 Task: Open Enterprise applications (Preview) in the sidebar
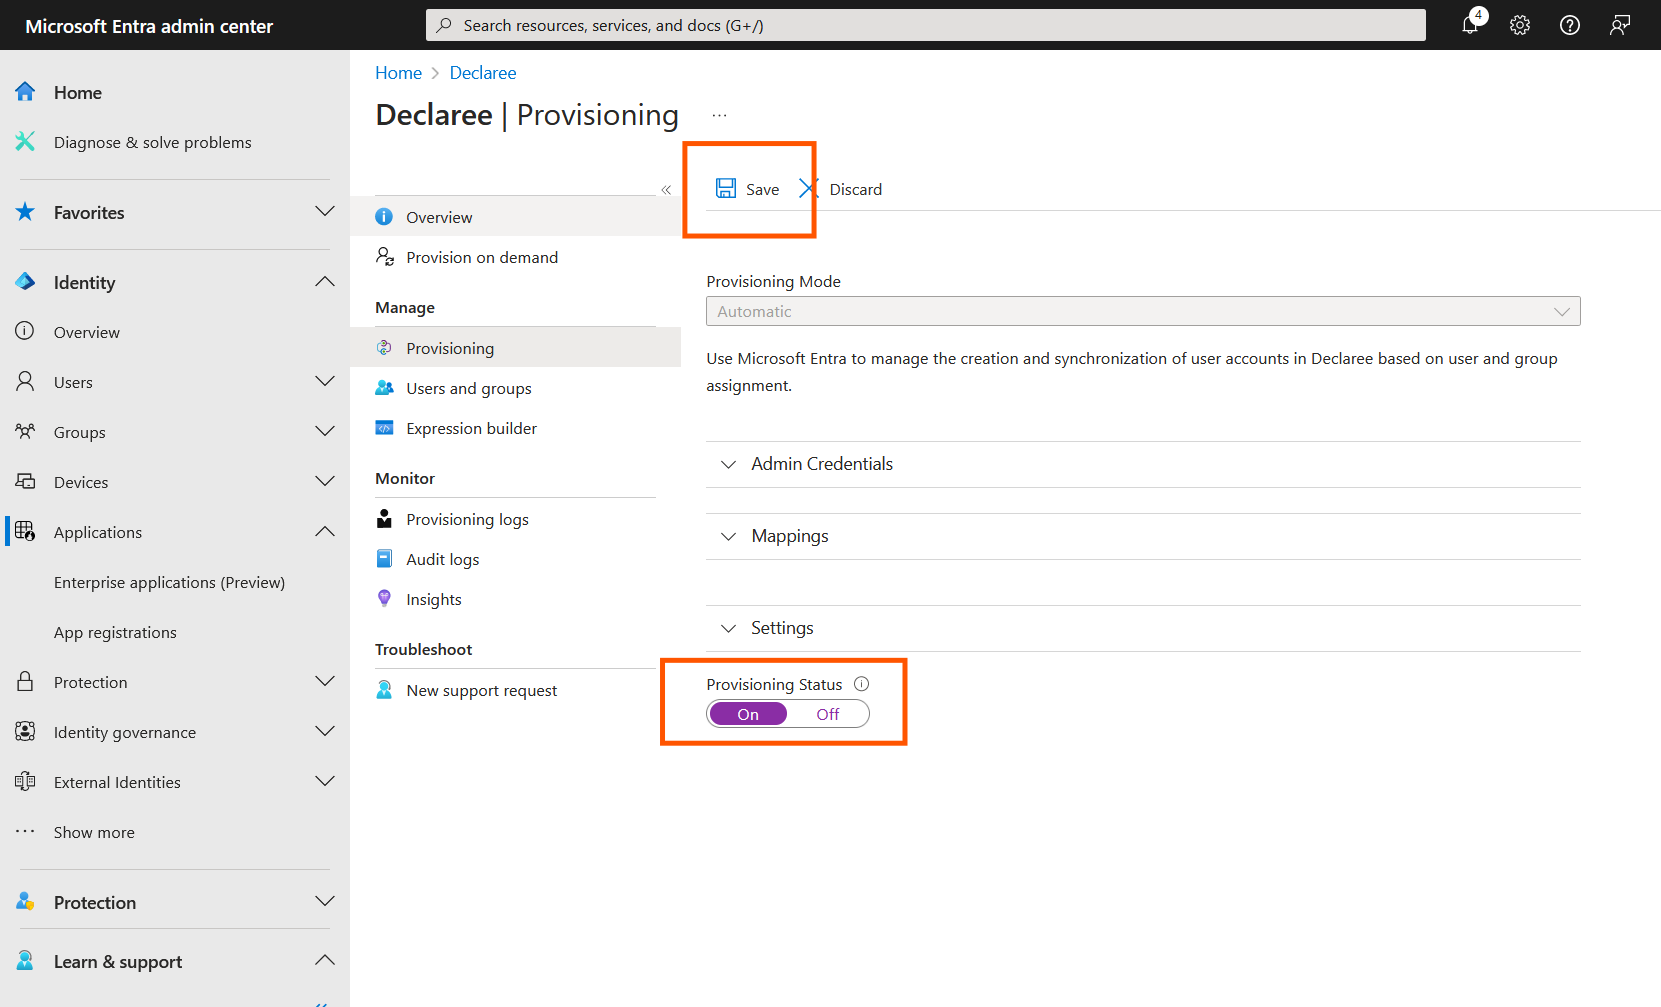(169, 583)
